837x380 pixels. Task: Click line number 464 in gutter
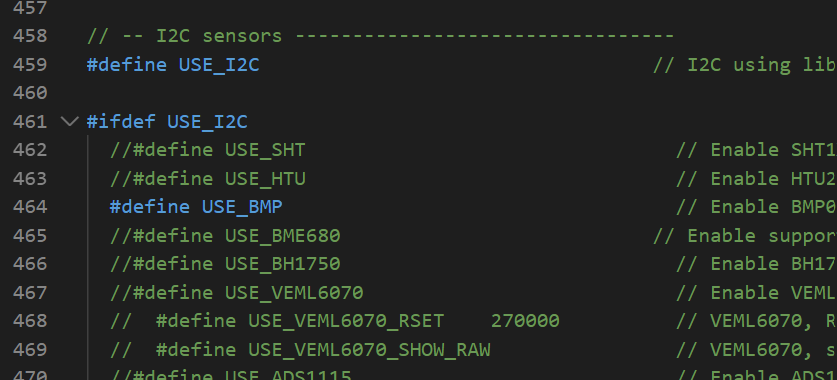pos(29,207)
